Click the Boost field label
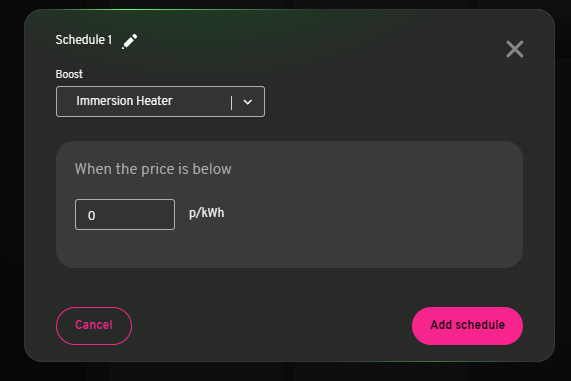This screenshot has height=381, width=571. point(69,74)
